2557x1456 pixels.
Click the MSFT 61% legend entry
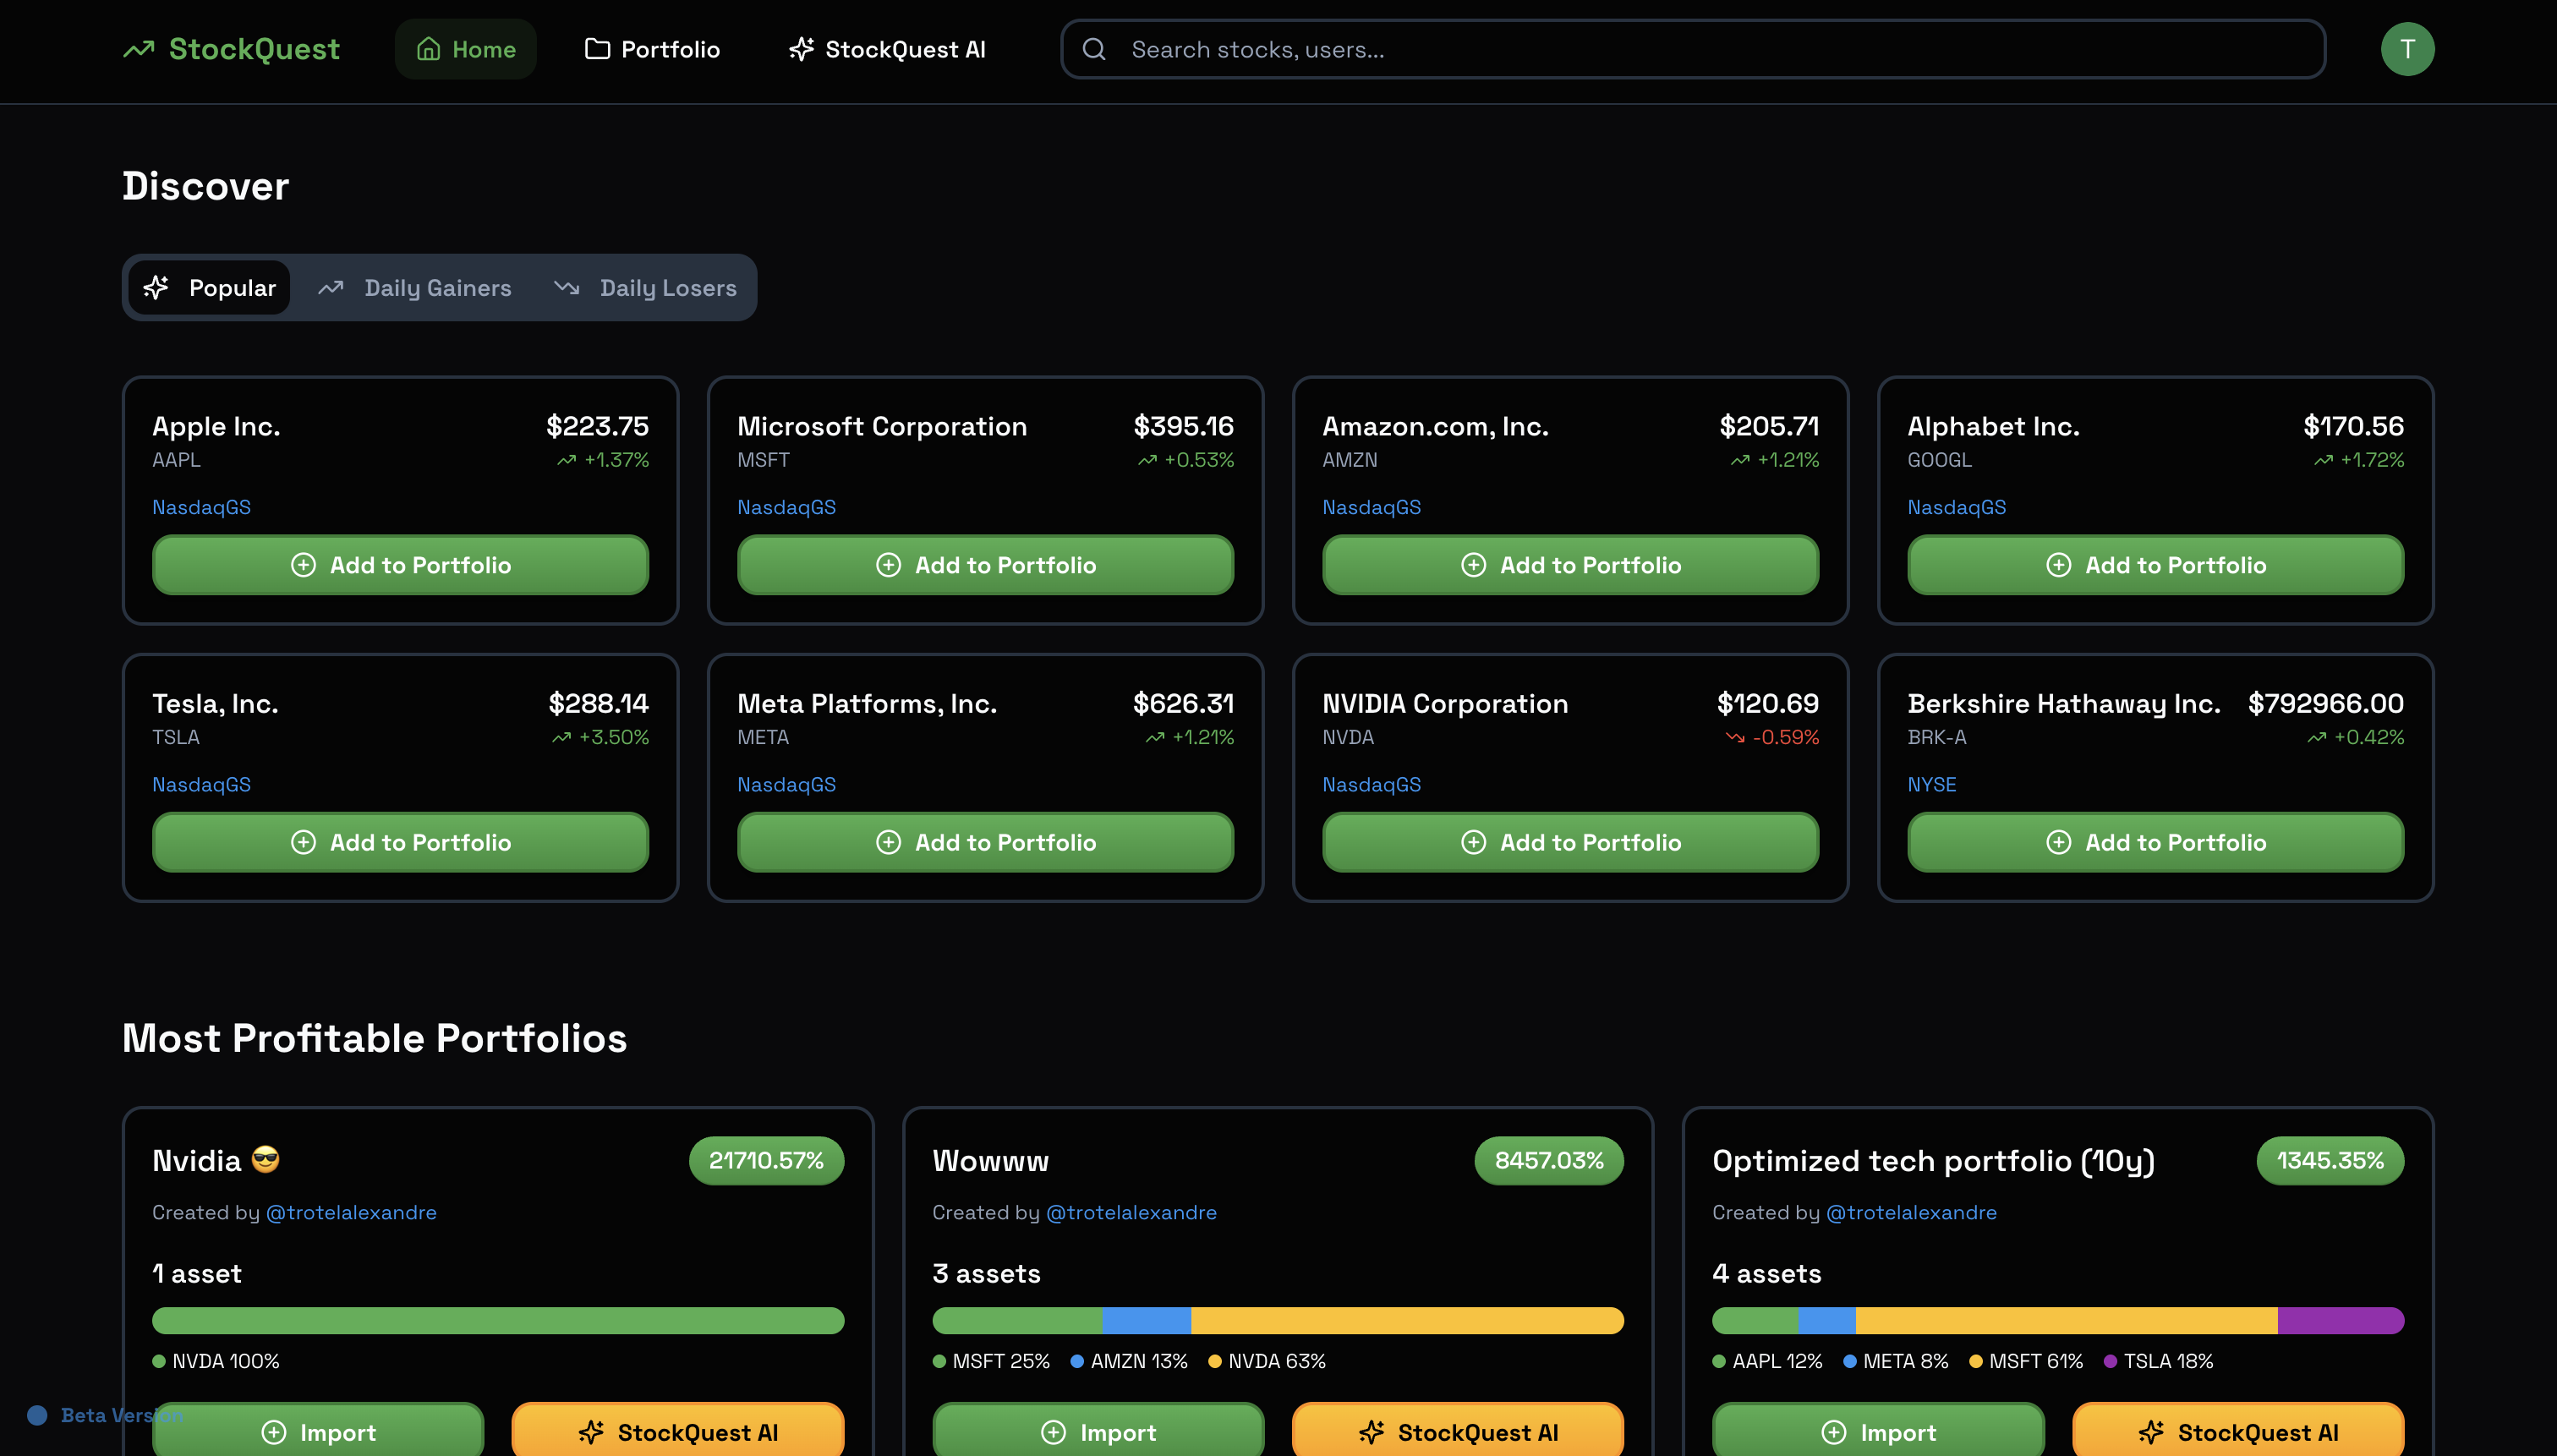click(x=2026, y=1361)
